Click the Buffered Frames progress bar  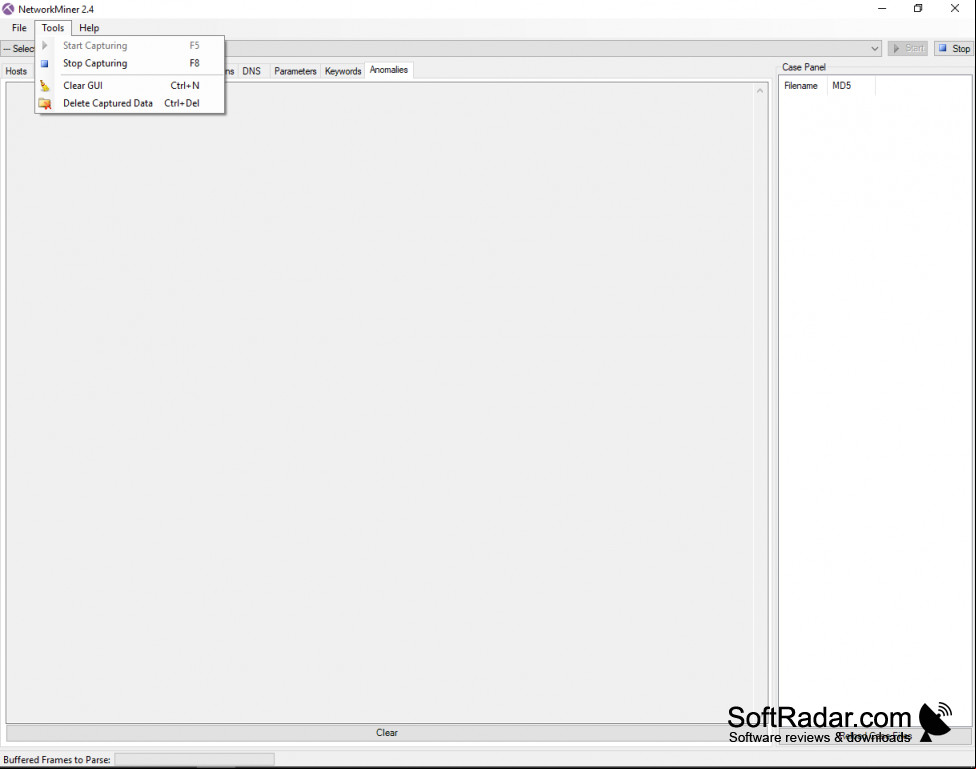coord(194,760)
